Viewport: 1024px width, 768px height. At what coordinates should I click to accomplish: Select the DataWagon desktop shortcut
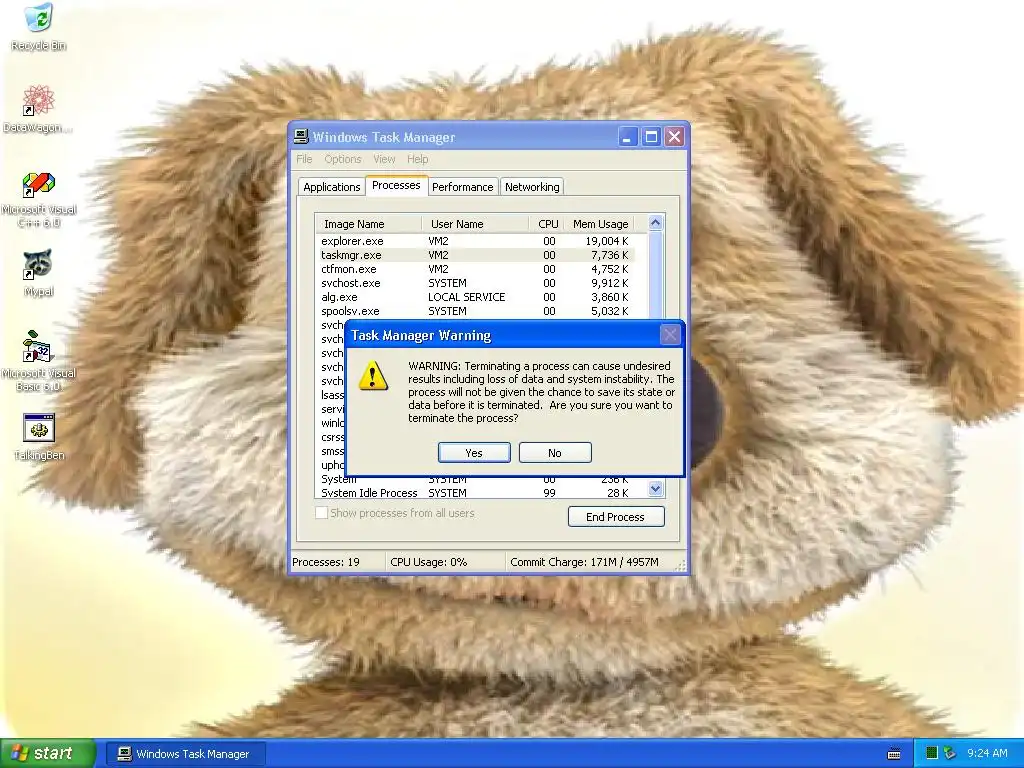37,108
